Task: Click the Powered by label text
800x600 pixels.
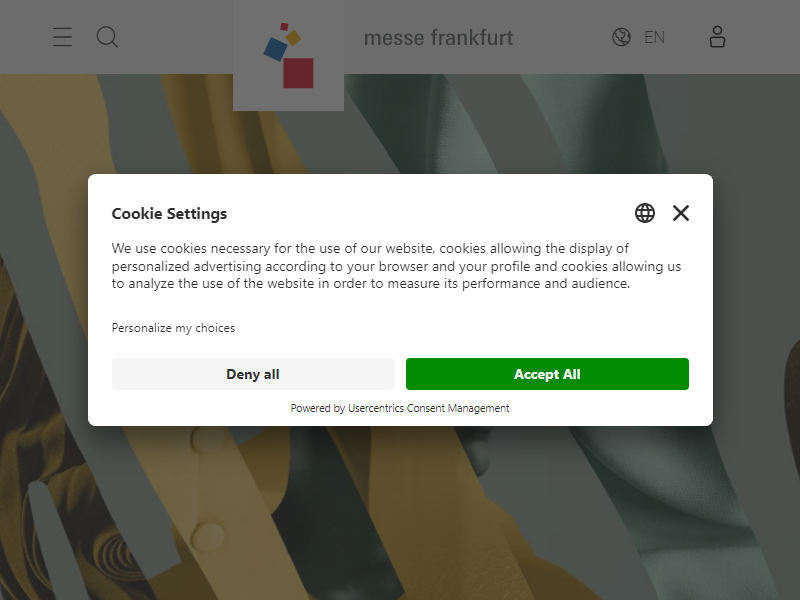Action: coord(318,408)
